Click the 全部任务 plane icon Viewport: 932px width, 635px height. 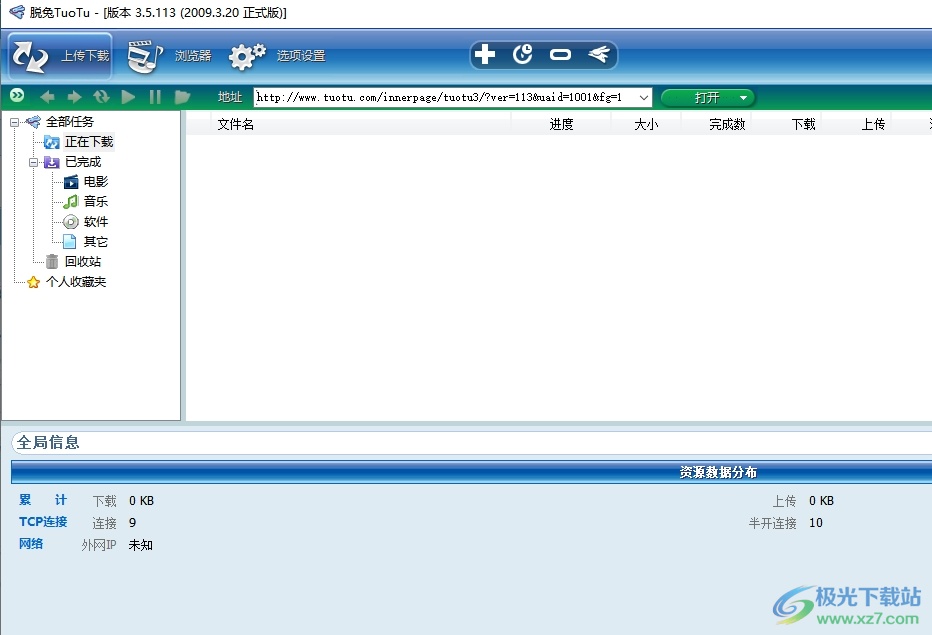[33, 122]
